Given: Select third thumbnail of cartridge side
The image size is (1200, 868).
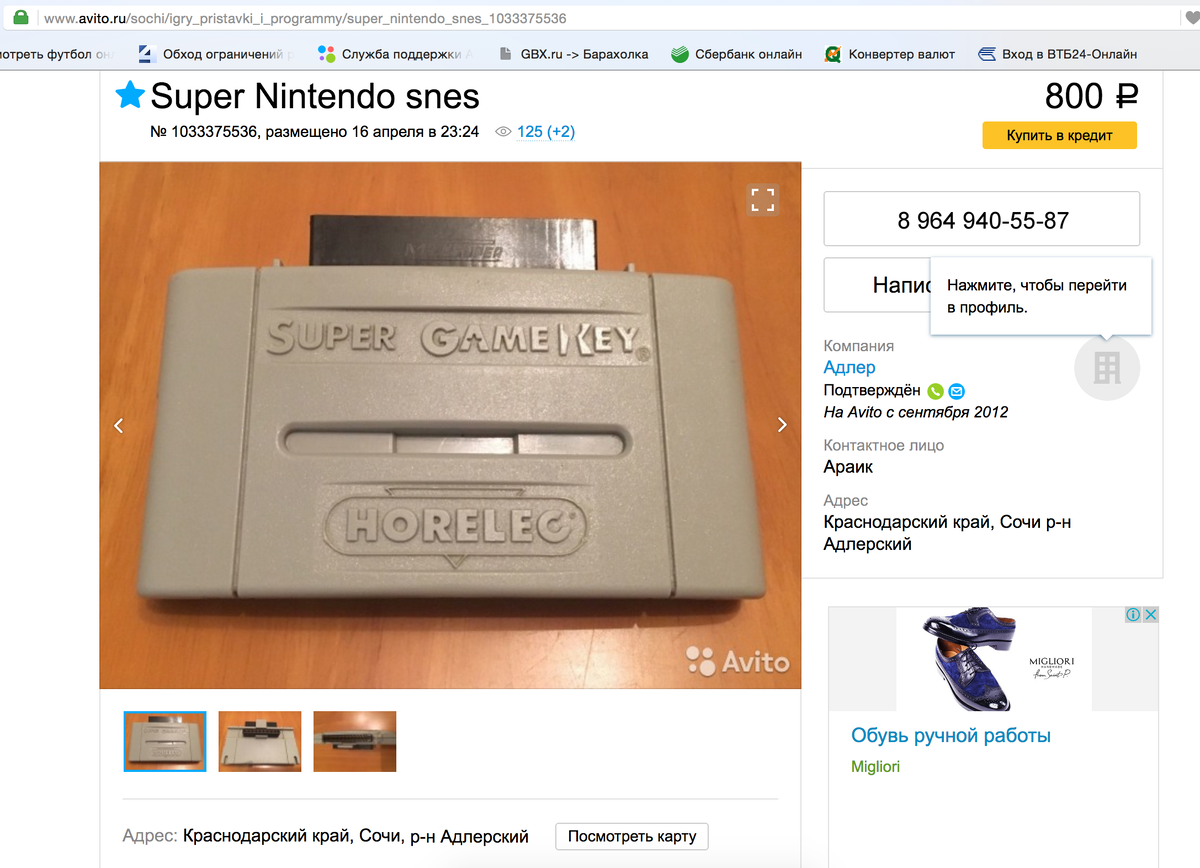Looking at the screenshot, I should pos(355,741).
